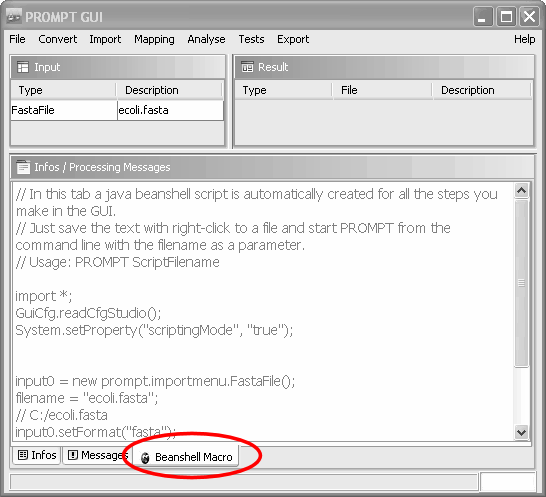This screenshot has height=497, width=546.
Task: Open the Mapping menu
Action: 154,39
